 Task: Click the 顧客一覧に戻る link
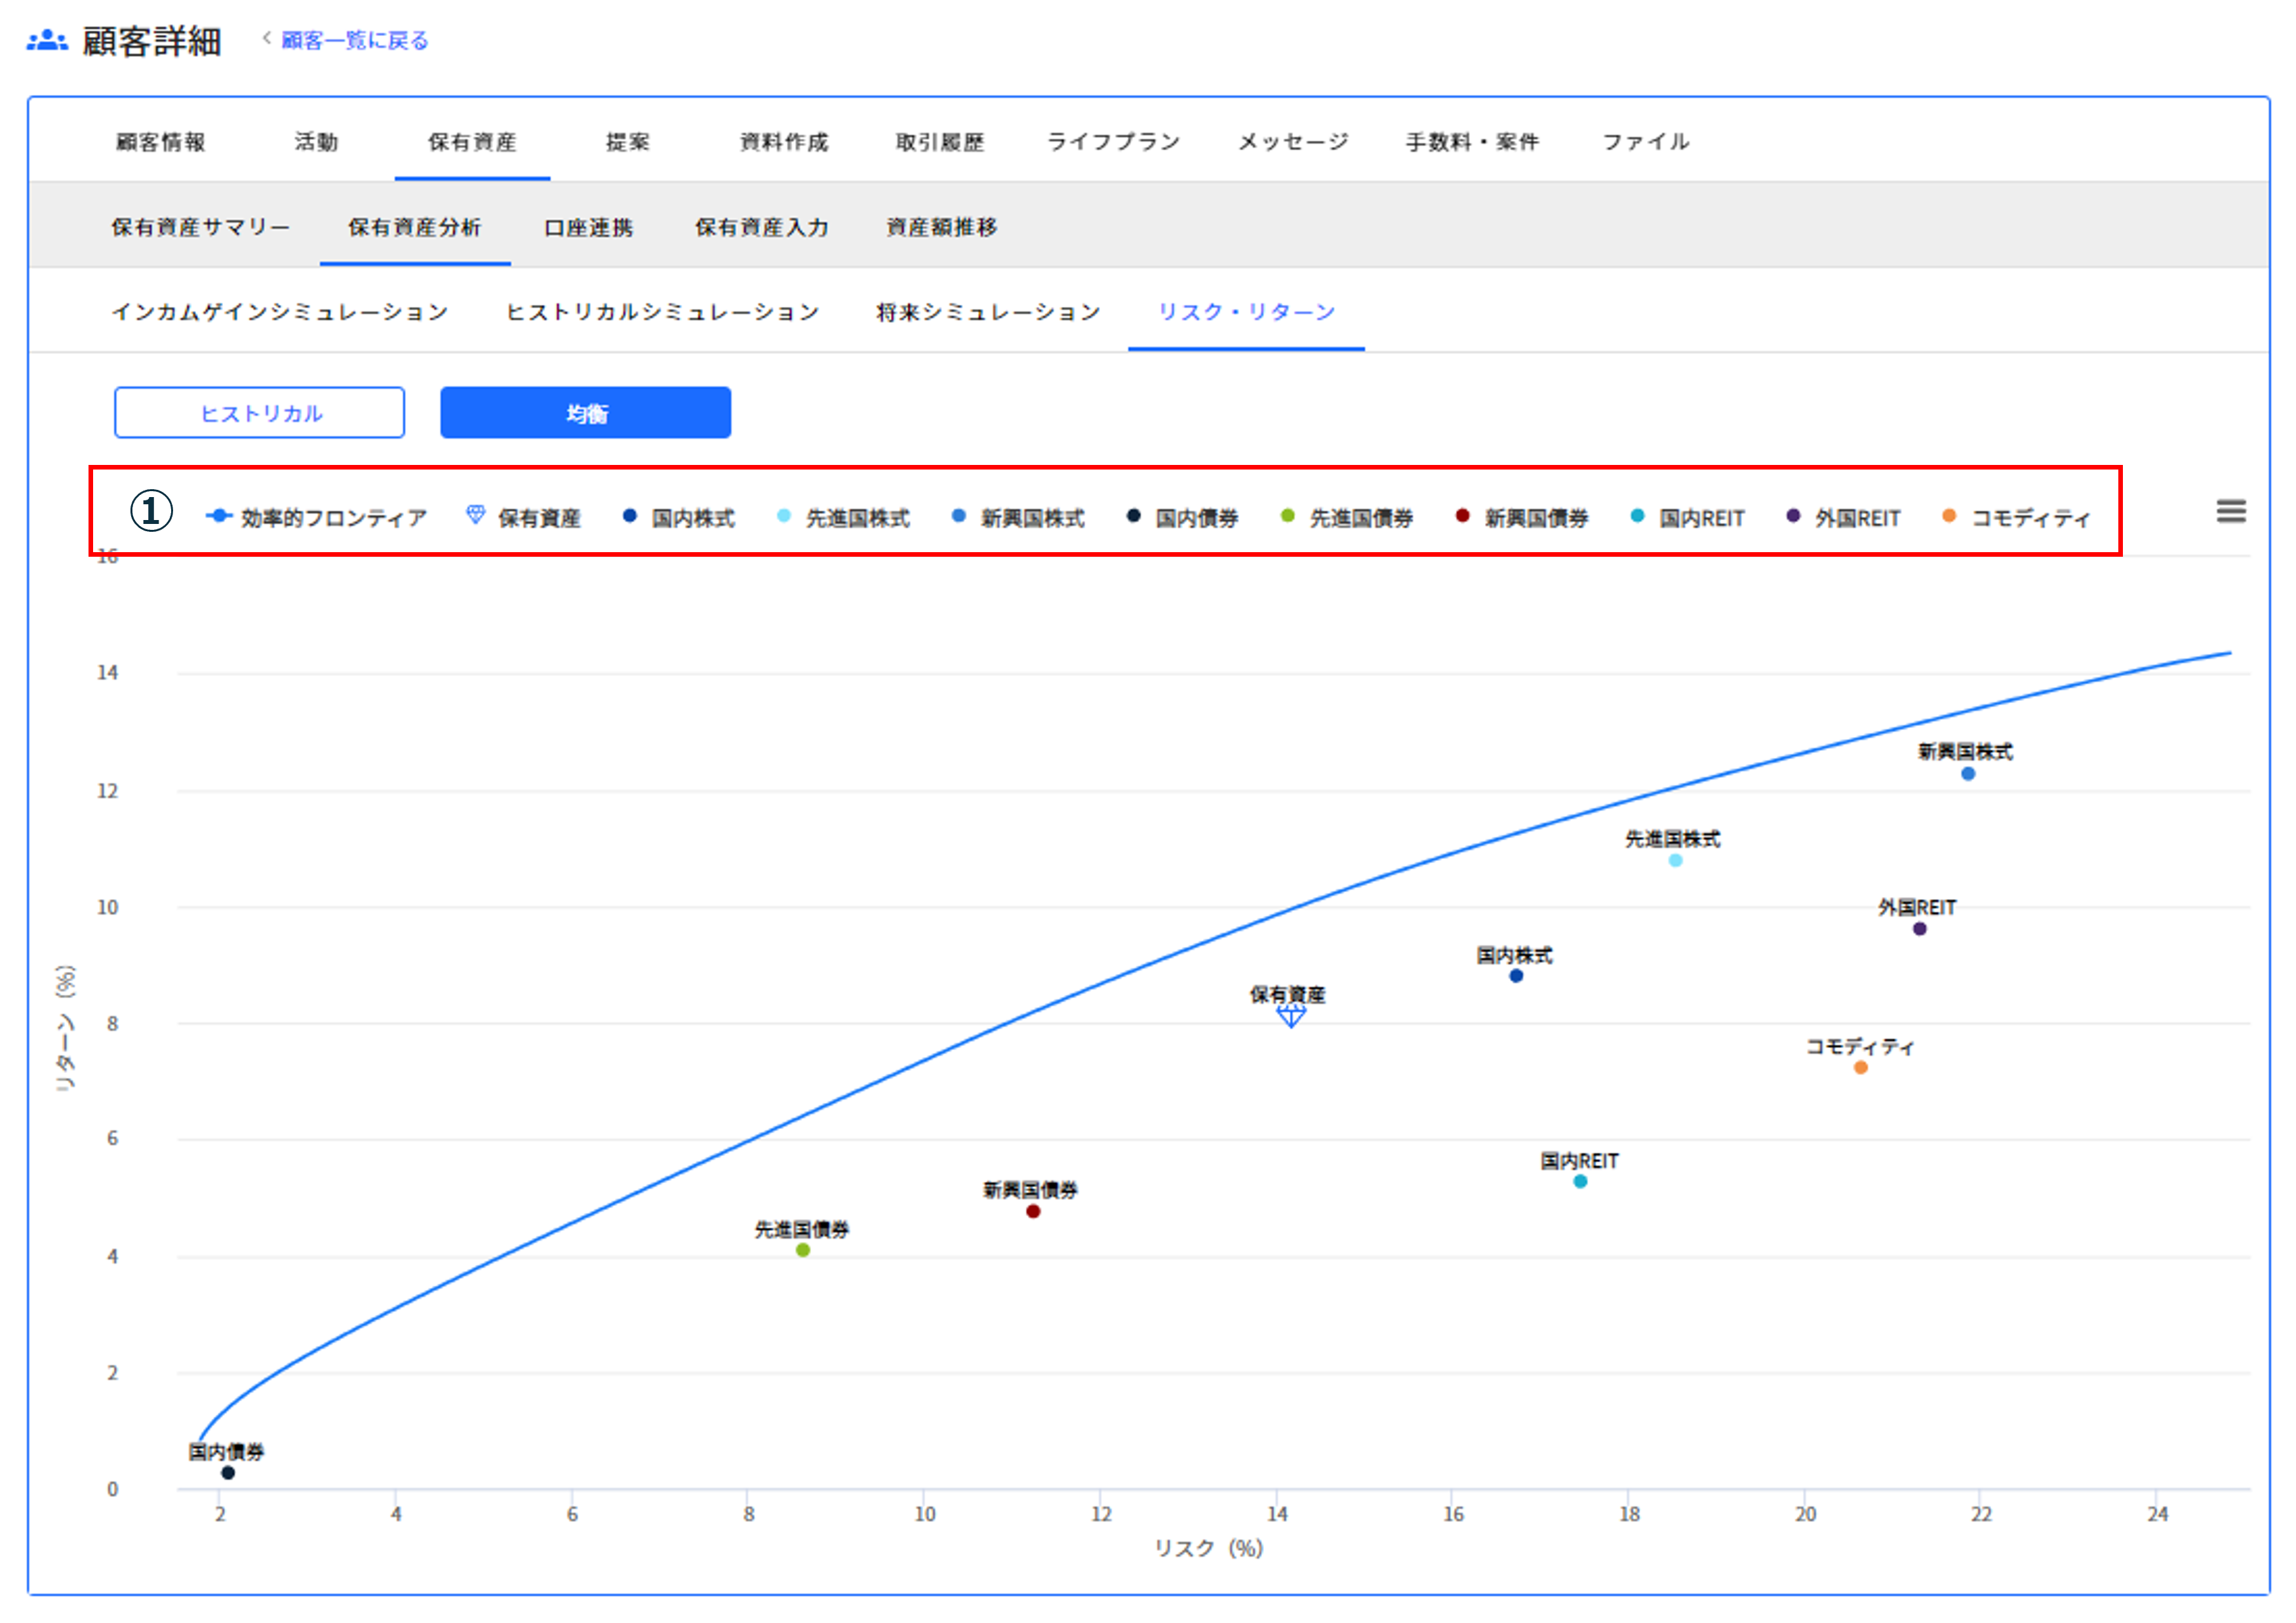(352, 41)
